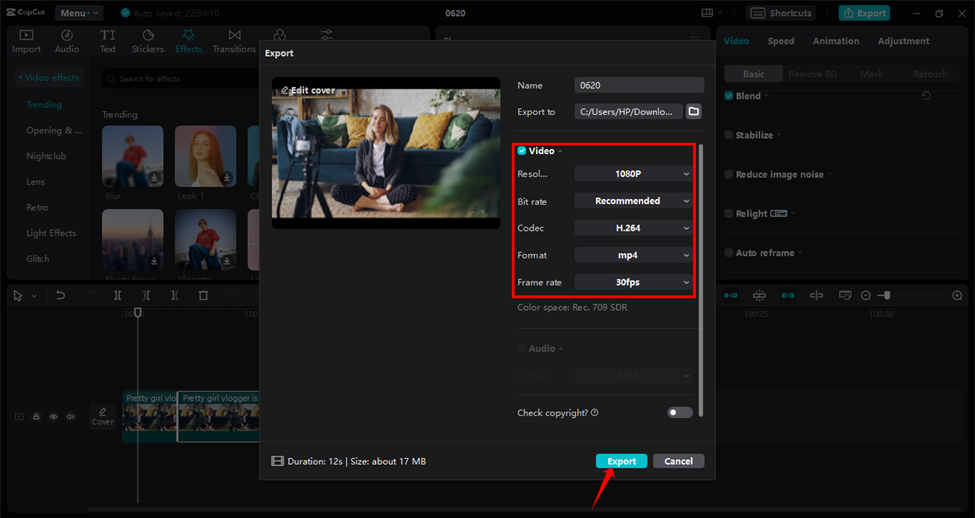
Task: Click the auto snapping icon in the timeline toolbar
Action: click(x=759, y=296)
